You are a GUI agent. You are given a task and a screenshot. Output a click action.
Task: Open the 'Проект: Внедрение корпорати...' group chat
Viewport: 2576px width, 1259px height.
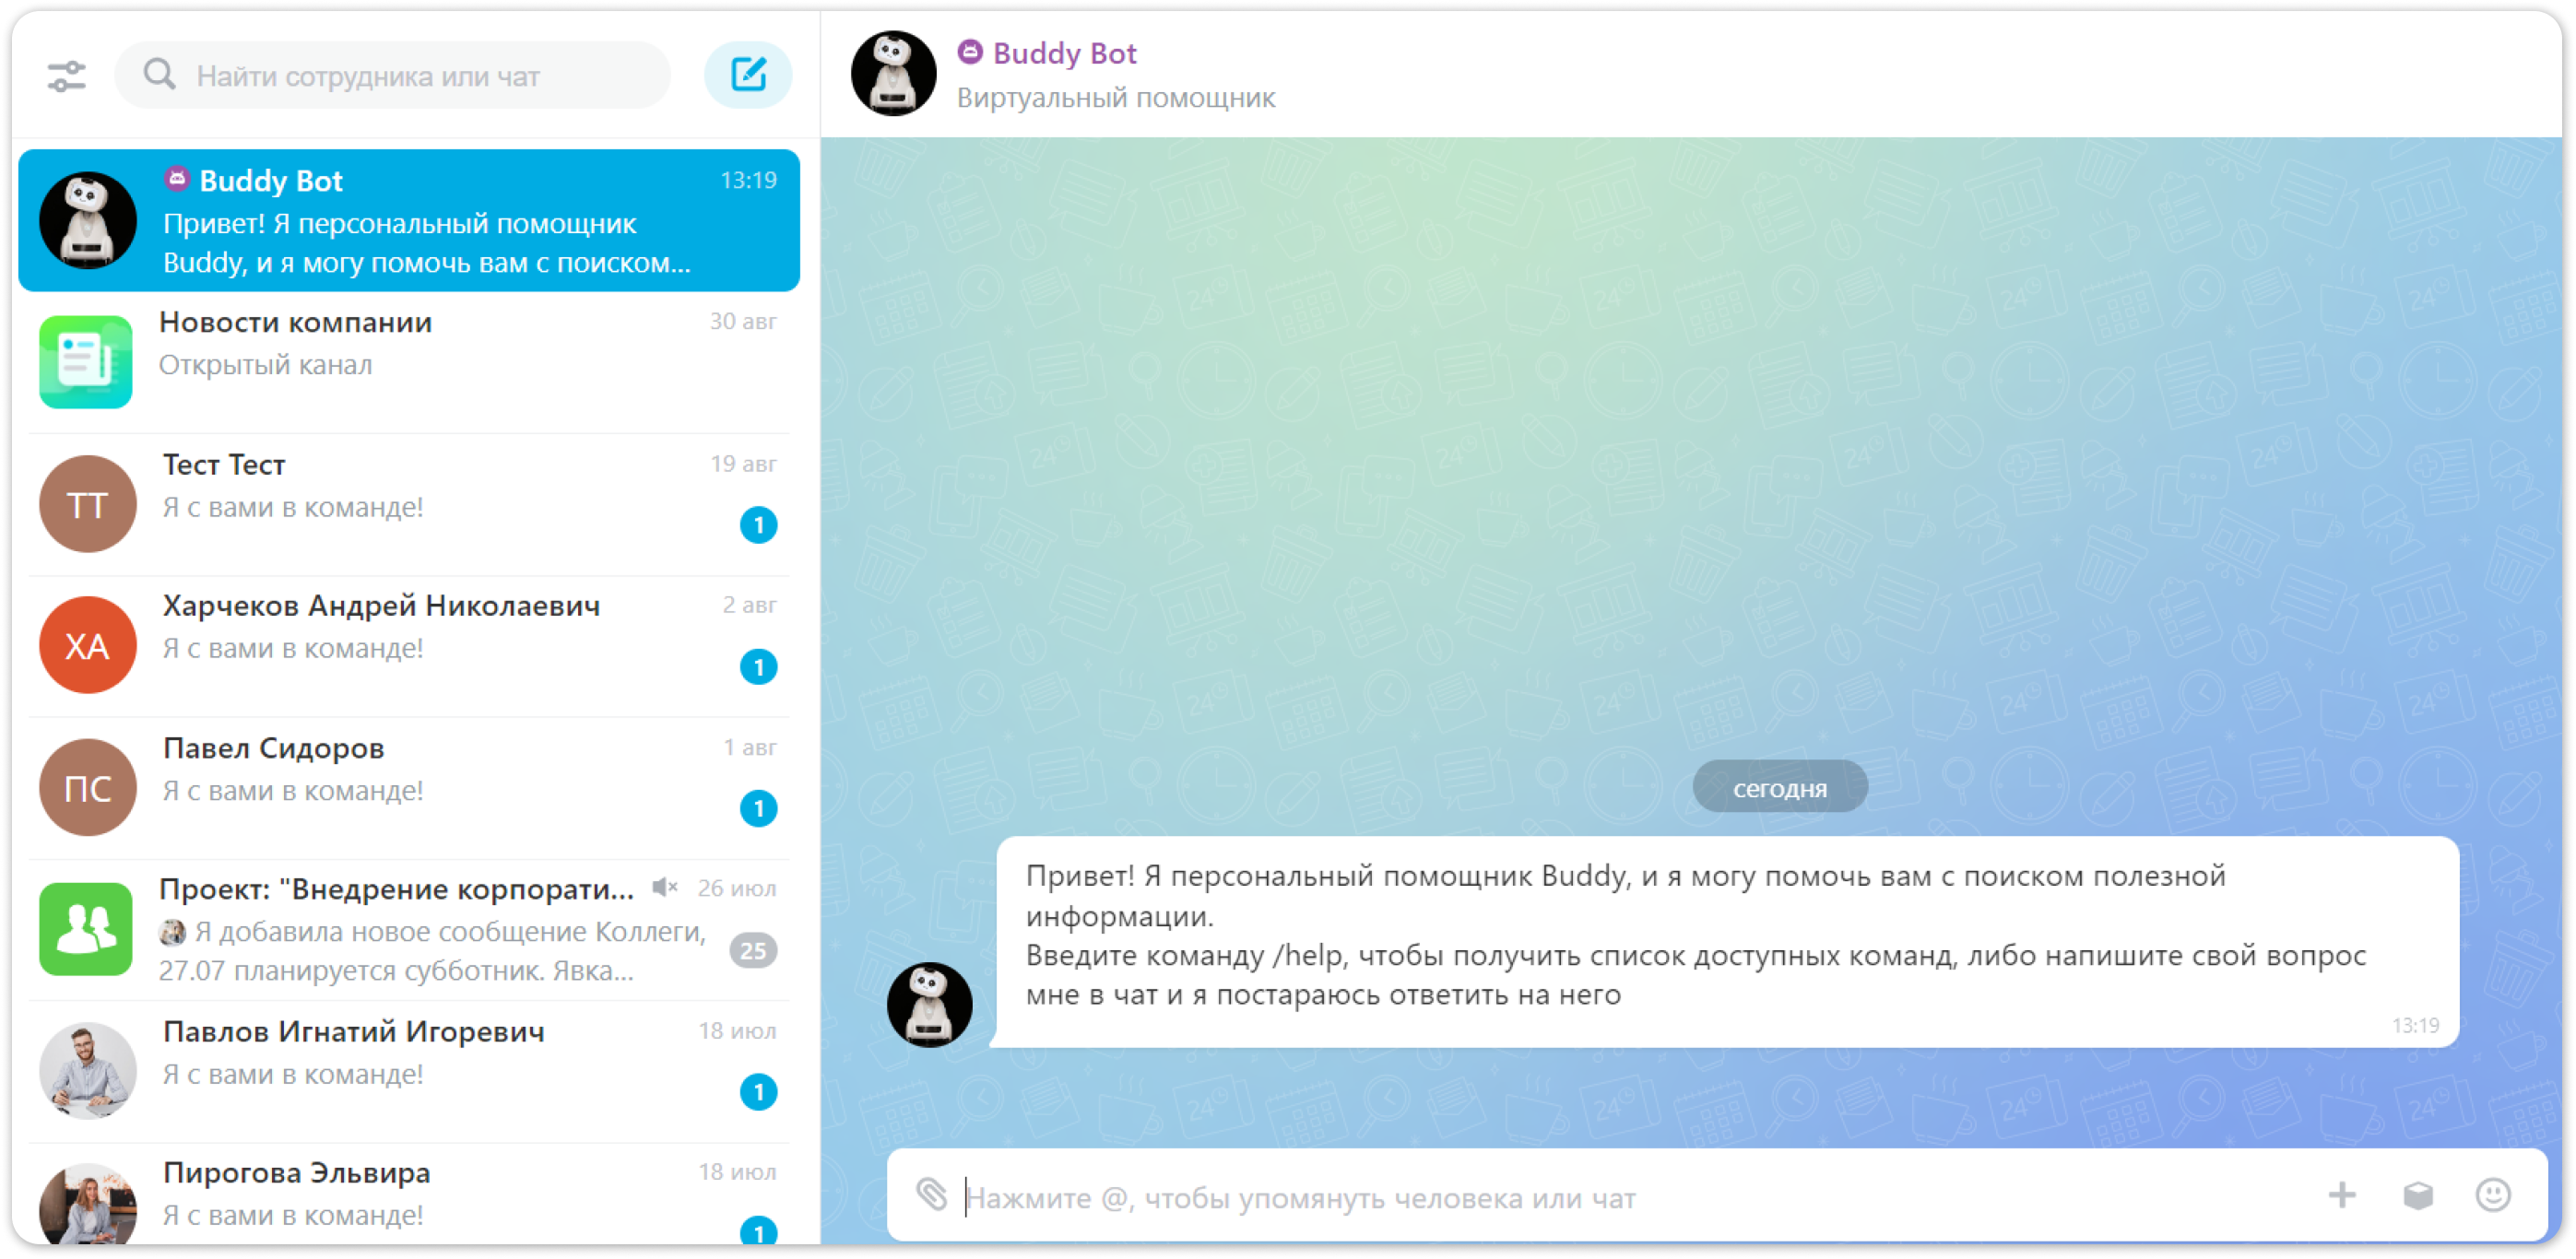click(409, 930)
